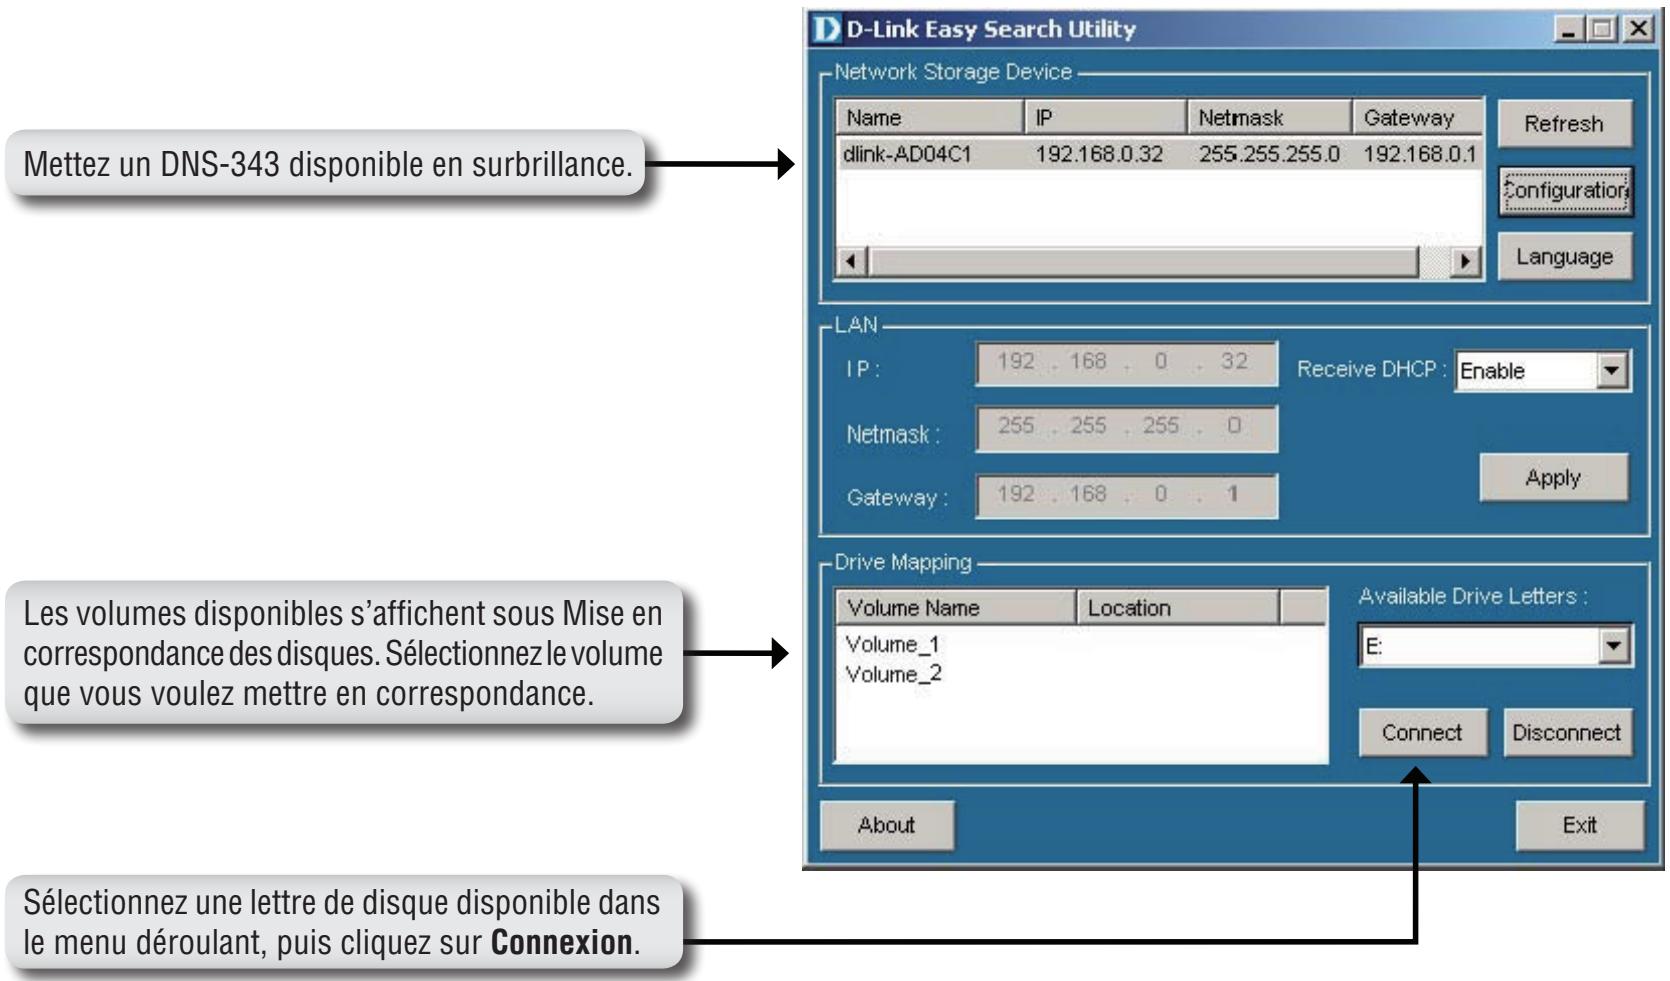Click the 192.168.0.1 gateway cell

coord(1420,155)
